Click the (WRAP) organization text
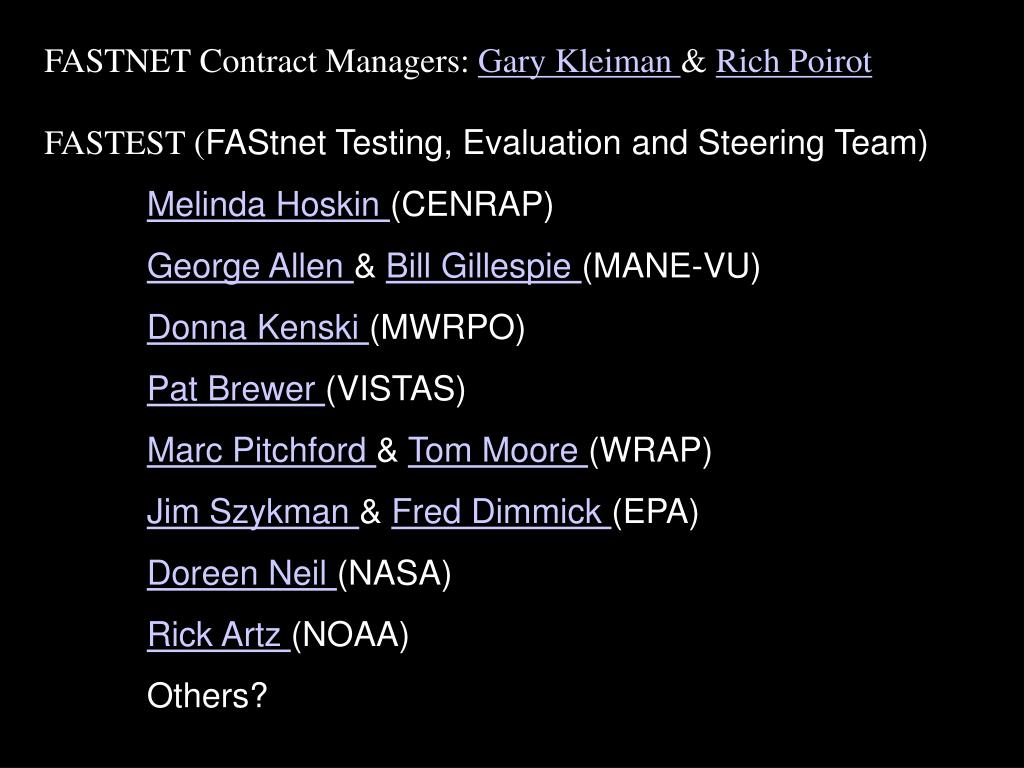1024x768 pixels. coord(650,450)
